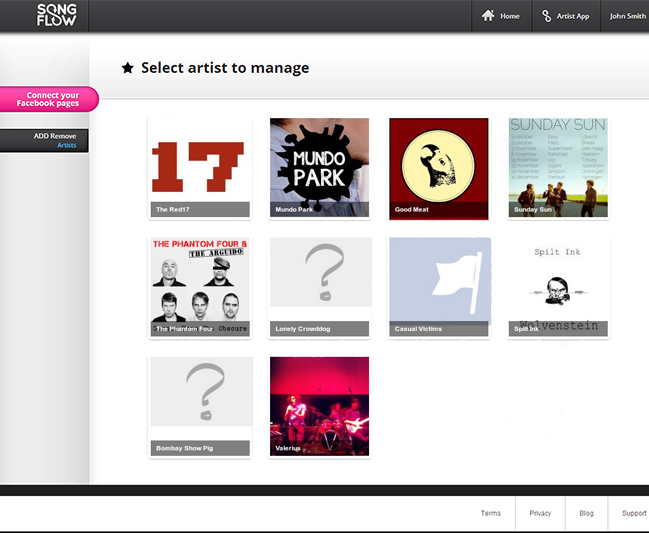Image resolution: width=649 pixels, height=533 pixels.
Task: Select The Phantom Four artist thumbnail
Action: tap(200, 287)
